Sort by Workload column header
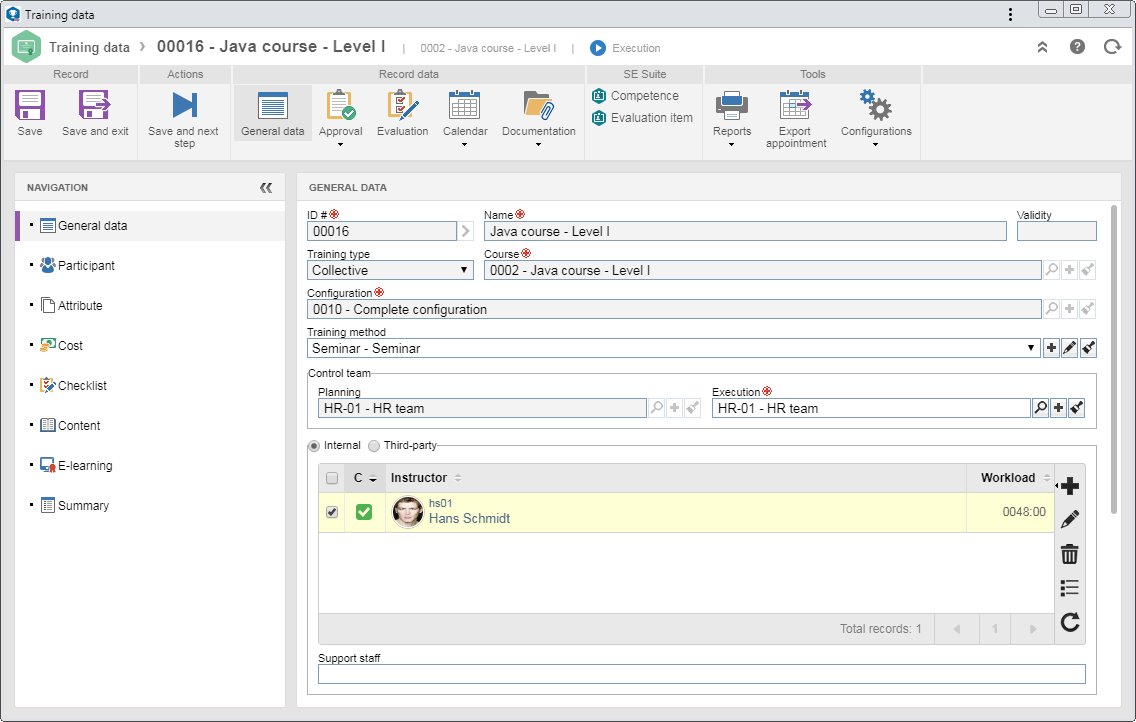The width and height of the screenshot is (1136, 722). (x=1008, y=478)
